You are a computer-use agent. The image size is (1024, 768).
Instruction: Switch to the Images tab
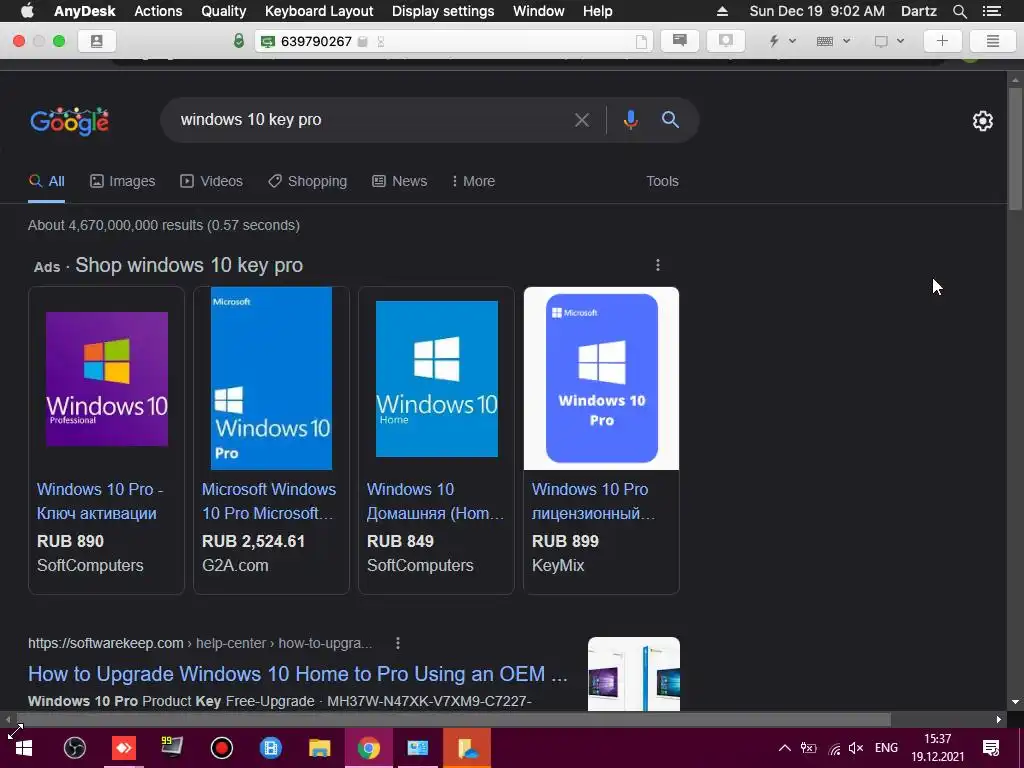[x=123, y=182]
